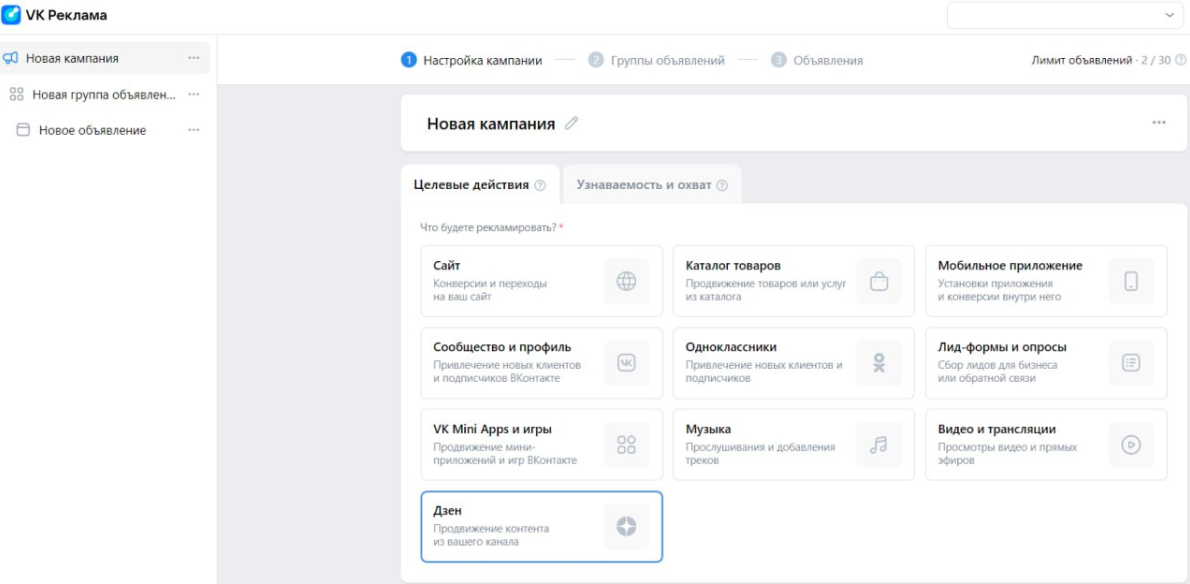Click the Одноклассники logo icon
Image resolution: width=1190 pixels, height=584 pixels.
click(879, 363)
